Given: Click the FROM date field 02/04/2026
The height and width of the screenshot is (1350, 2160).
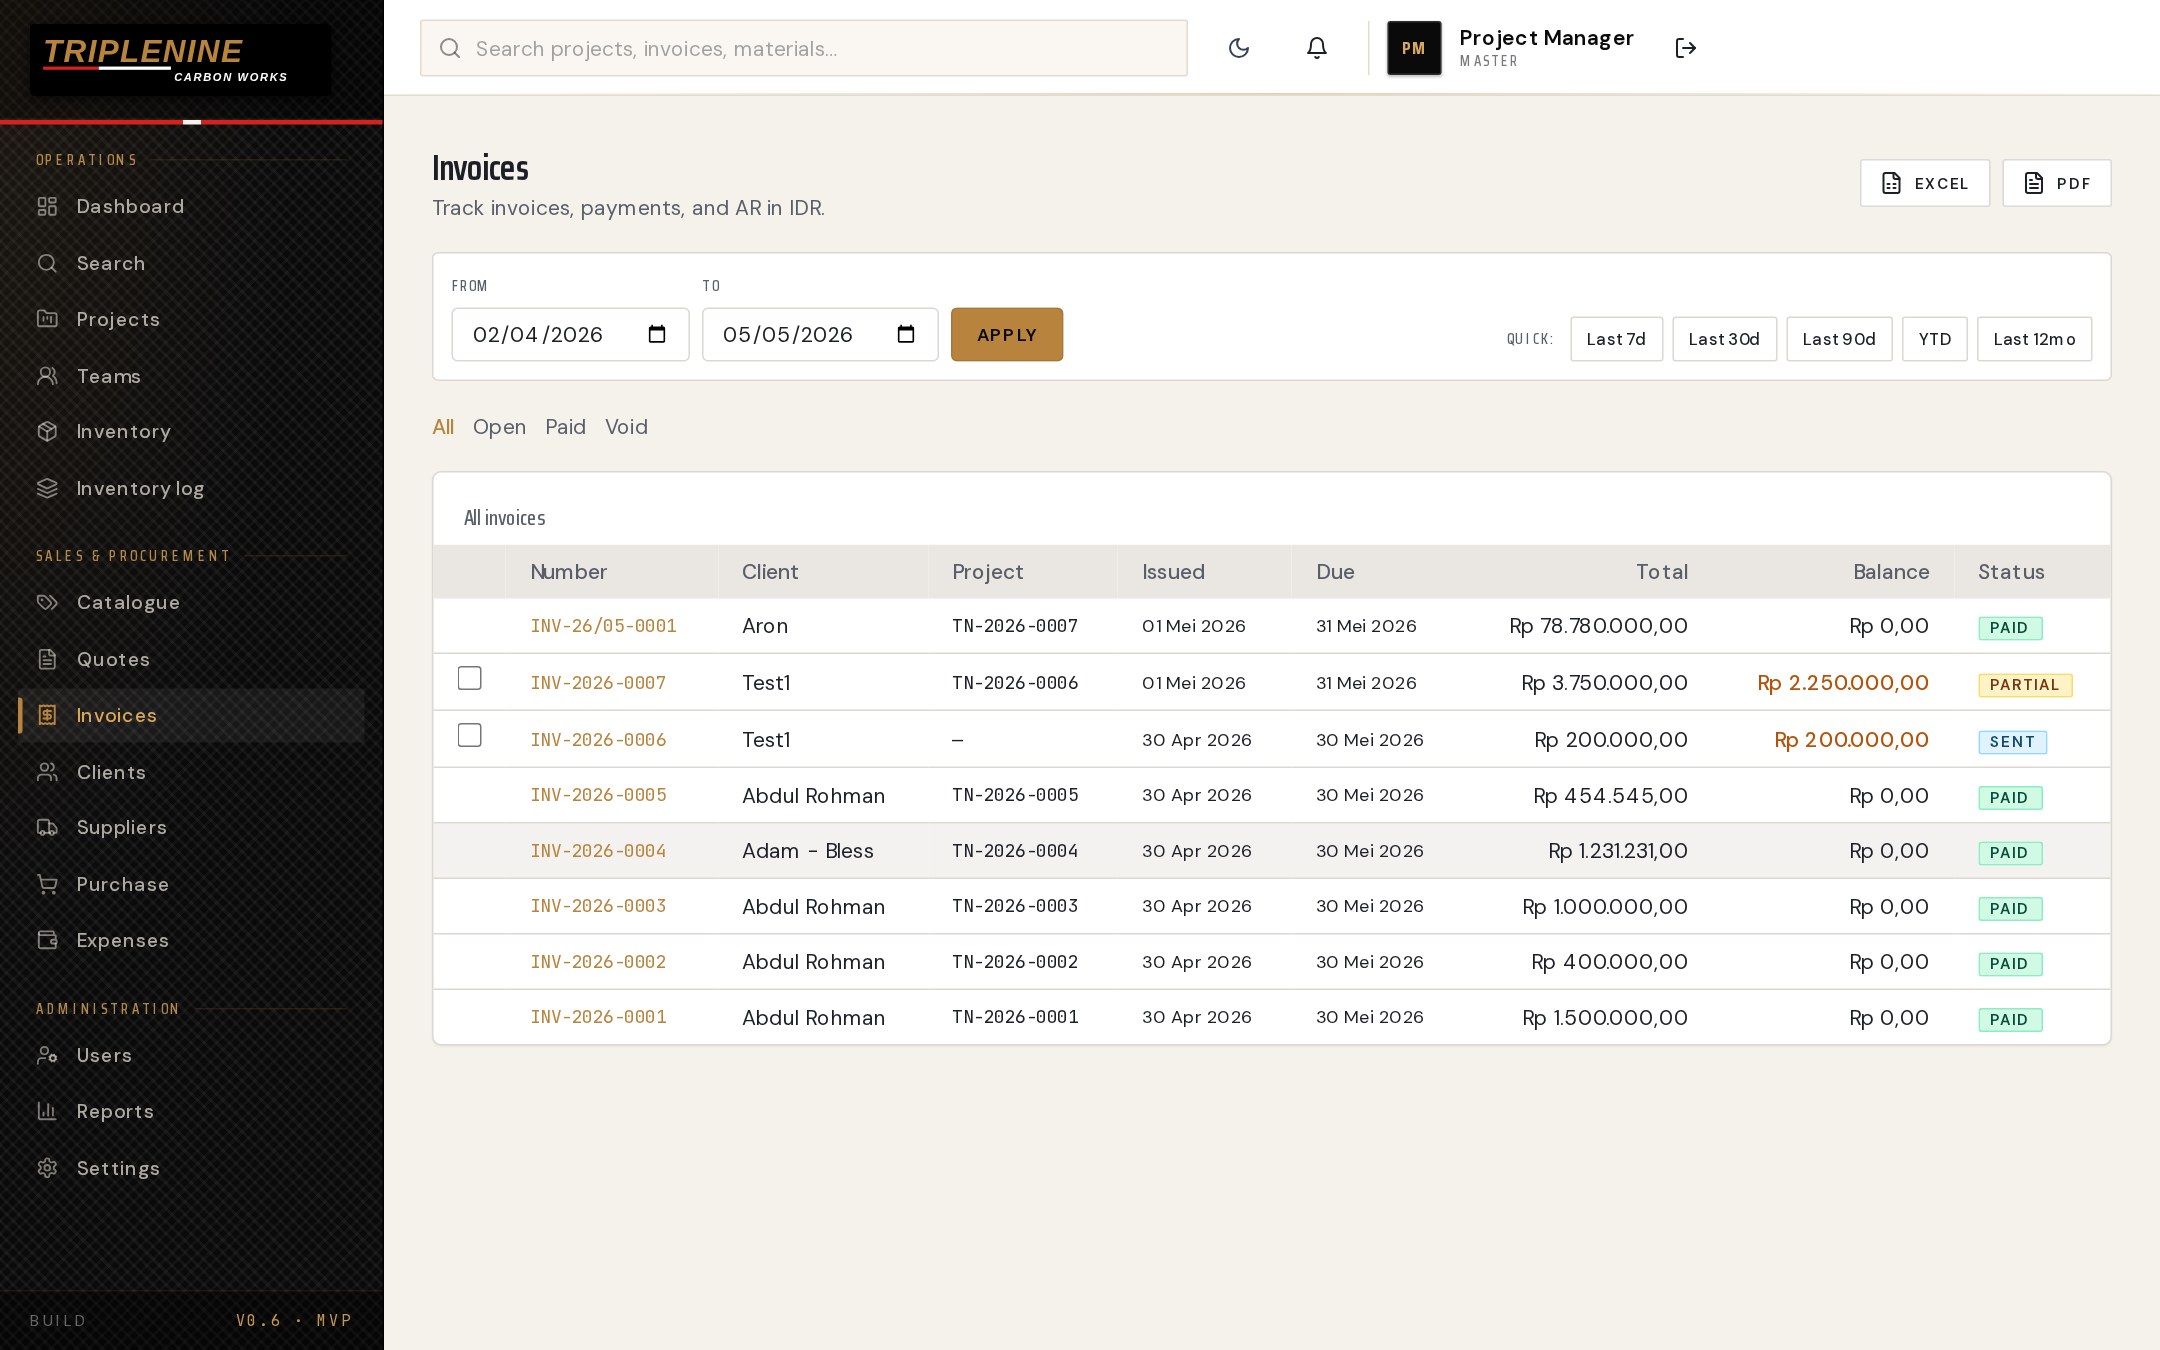Looking at the screenshot, I should [x=570, y=334].
